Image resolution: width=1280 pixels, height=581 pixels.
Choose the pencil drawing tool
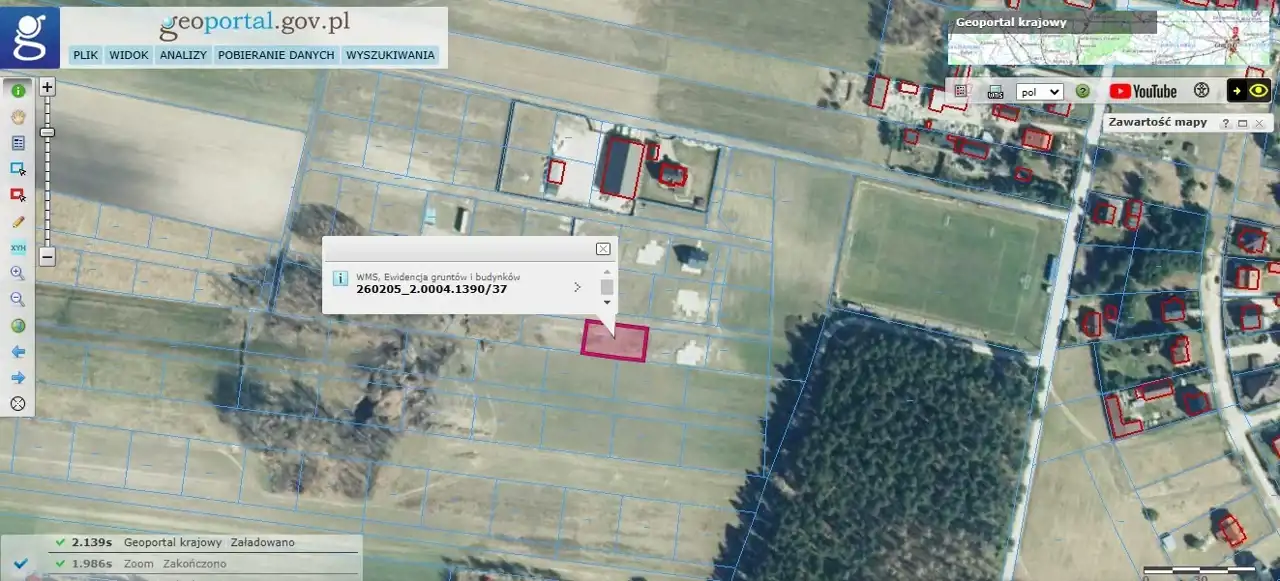pos(17,220)
